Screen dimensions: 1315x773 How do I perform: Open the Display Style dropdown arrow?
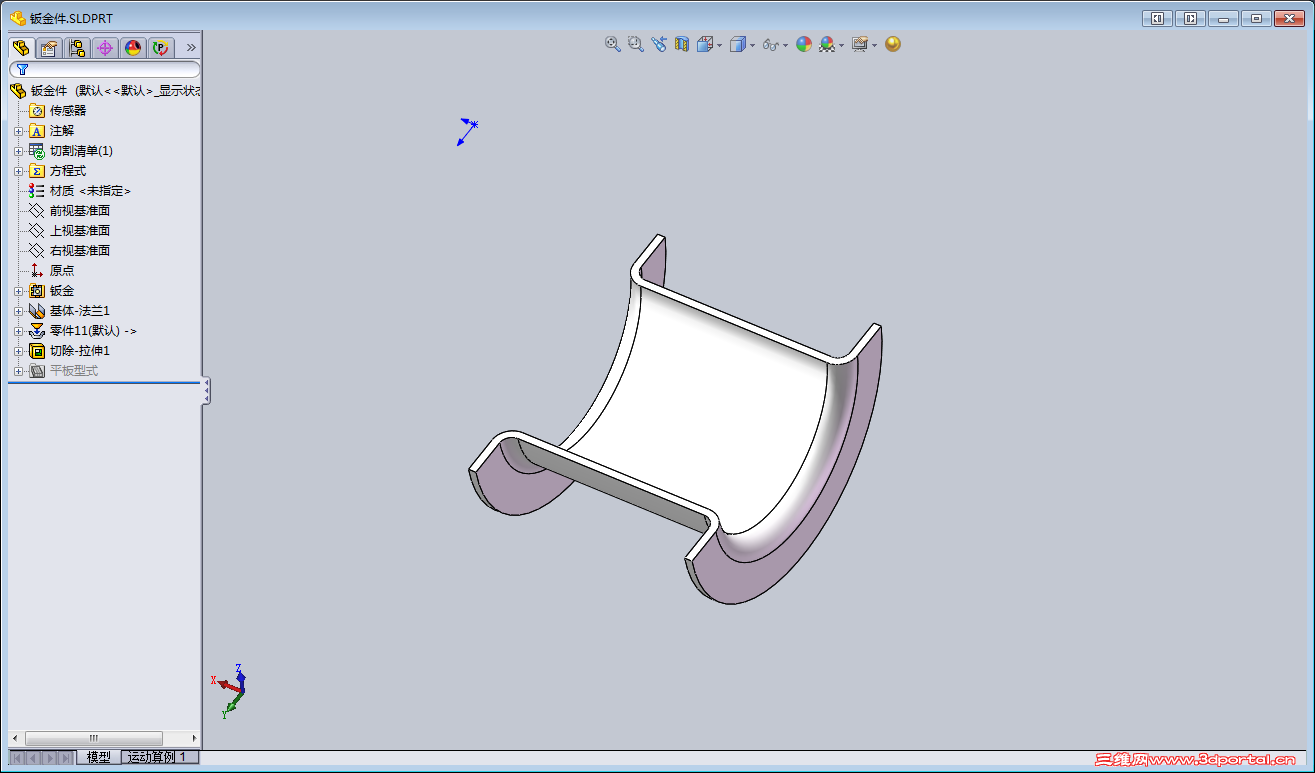pos(753,45)
